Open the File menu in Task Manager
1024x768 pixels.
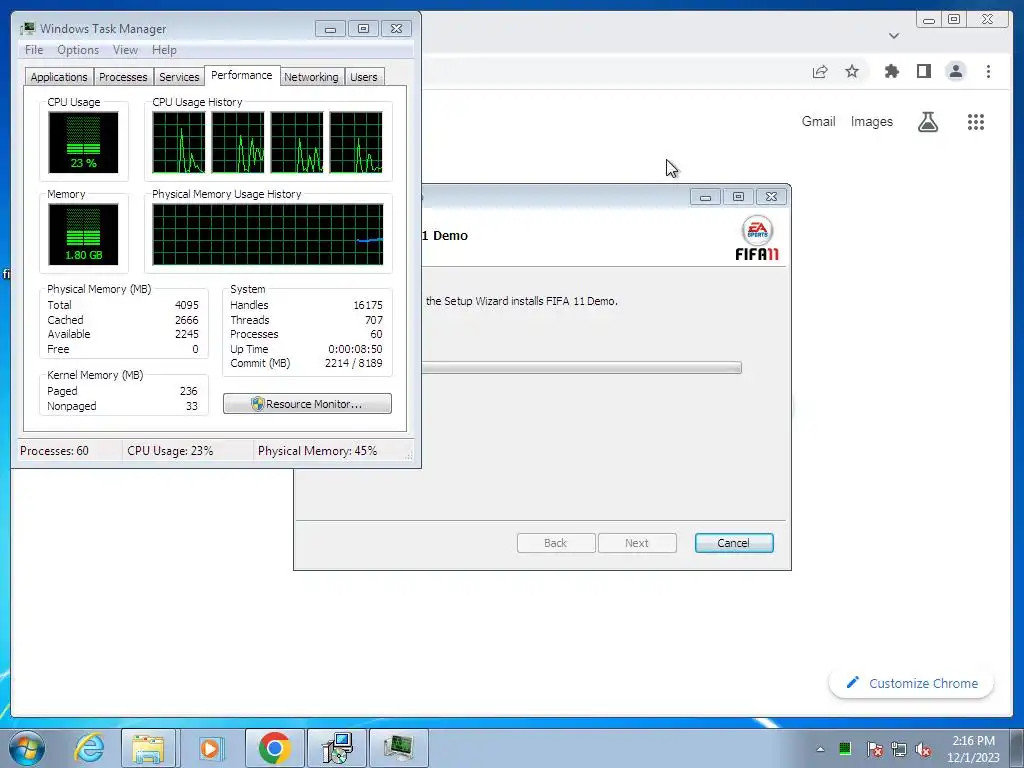tap(34, 50)
